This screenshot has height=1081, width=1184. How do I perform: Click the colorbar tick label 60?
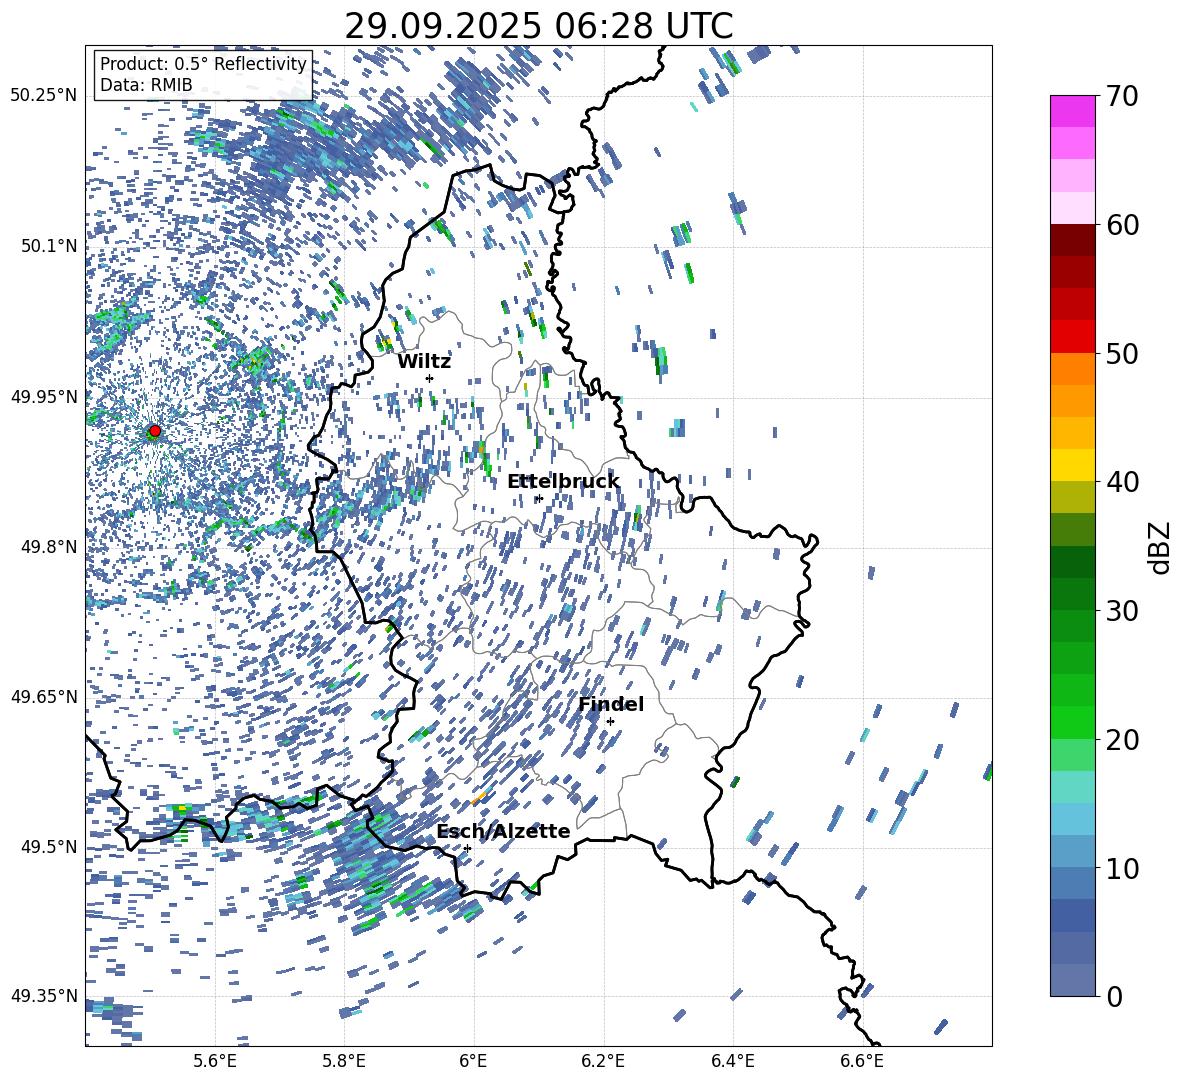click(1123, 225)
